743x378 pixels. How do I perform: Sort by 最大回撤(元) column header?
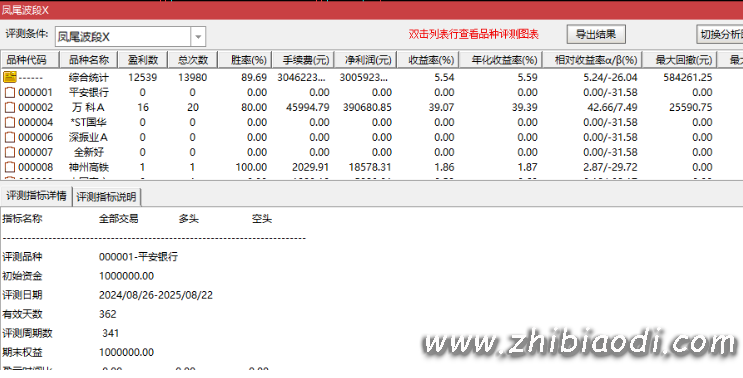(680, 60)
